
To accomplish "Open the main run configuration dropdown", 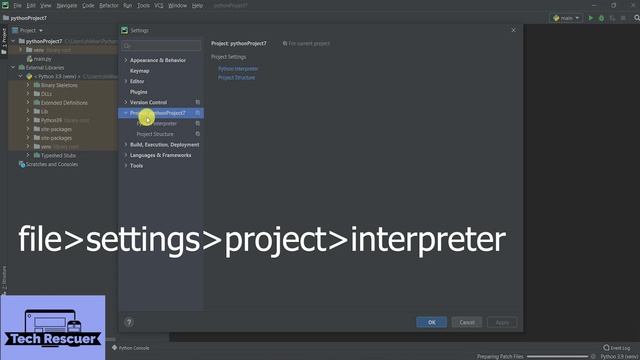I will pos(566,18).
